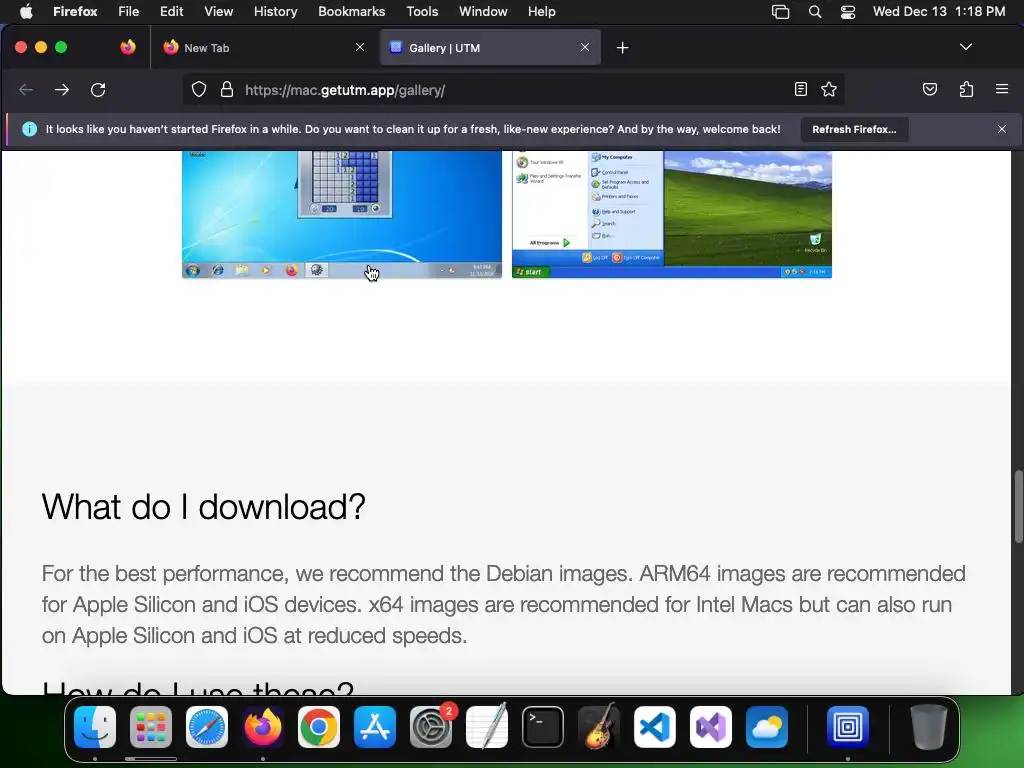Open the Bookmarks menu

351,11
